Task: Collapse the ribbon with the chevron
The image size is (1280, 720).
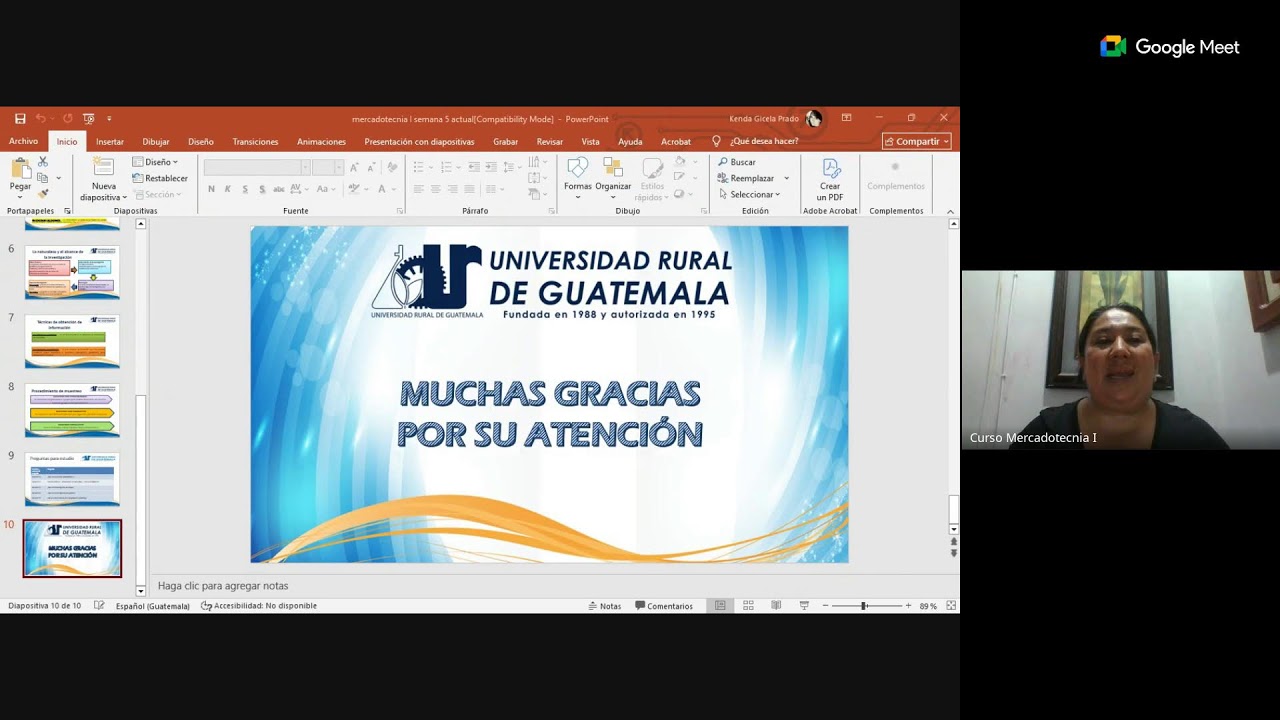Action: [950, 211]
